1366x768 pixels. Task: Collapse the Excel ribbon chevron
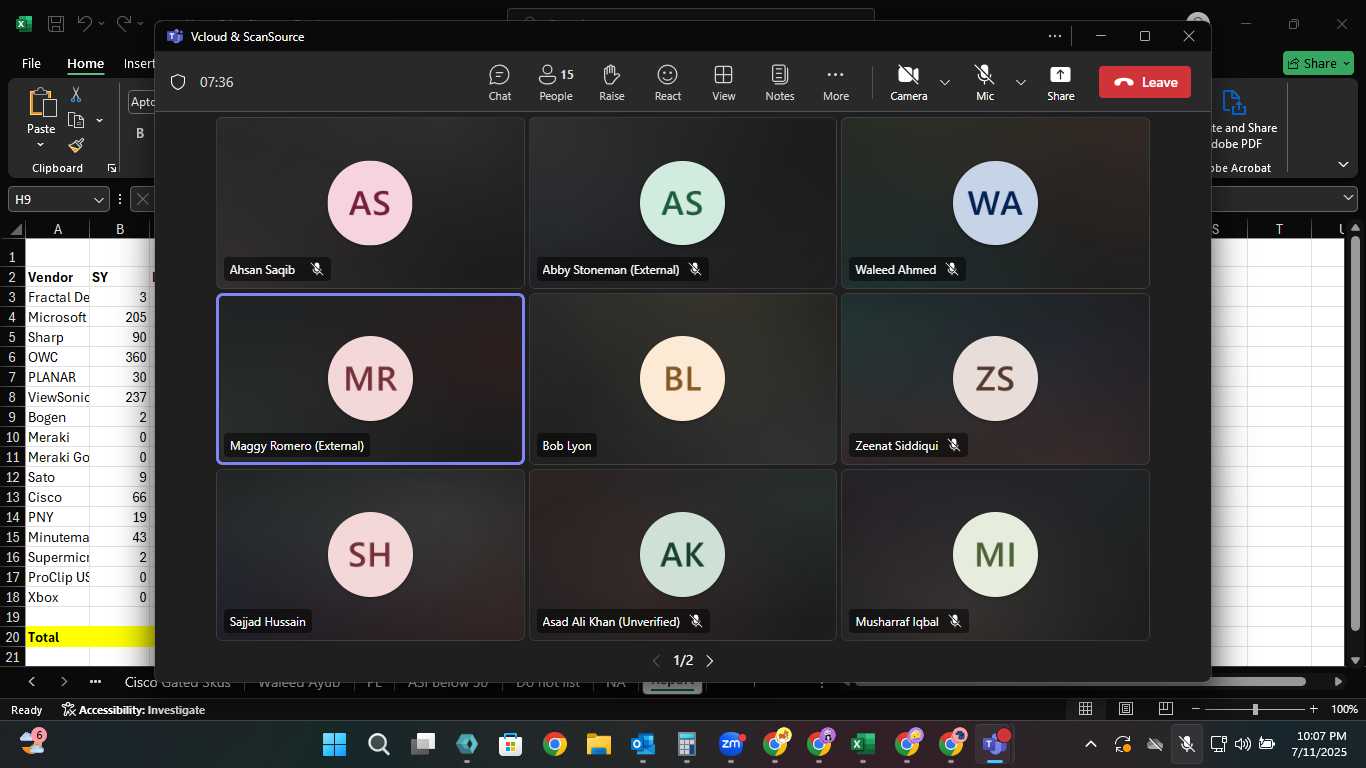[x=1343, y=165]
